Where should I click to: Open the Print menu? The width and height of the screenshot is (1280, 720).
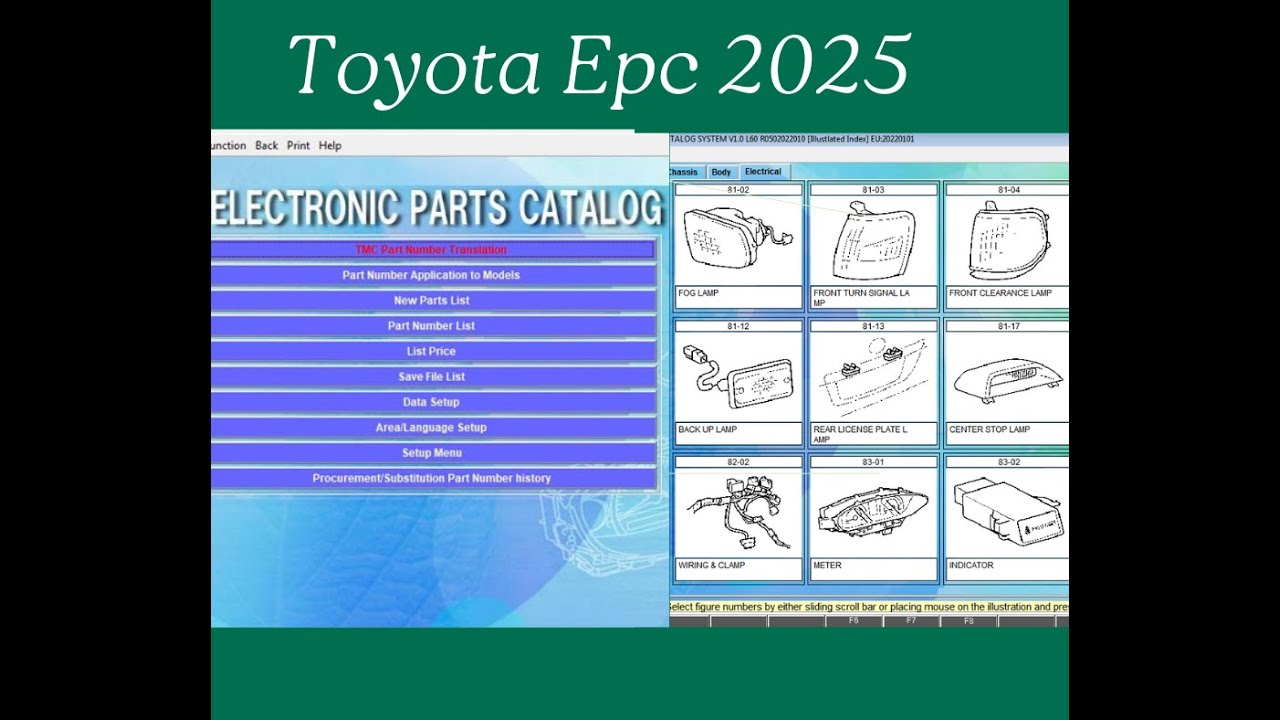(x=298, y=145)
